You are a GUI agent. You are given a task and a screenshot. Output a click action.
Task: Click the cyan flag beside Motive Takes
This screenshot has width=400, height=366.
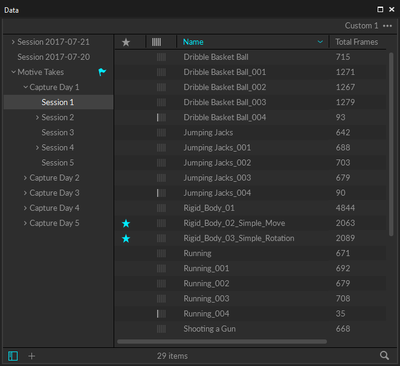coord(102,72)
